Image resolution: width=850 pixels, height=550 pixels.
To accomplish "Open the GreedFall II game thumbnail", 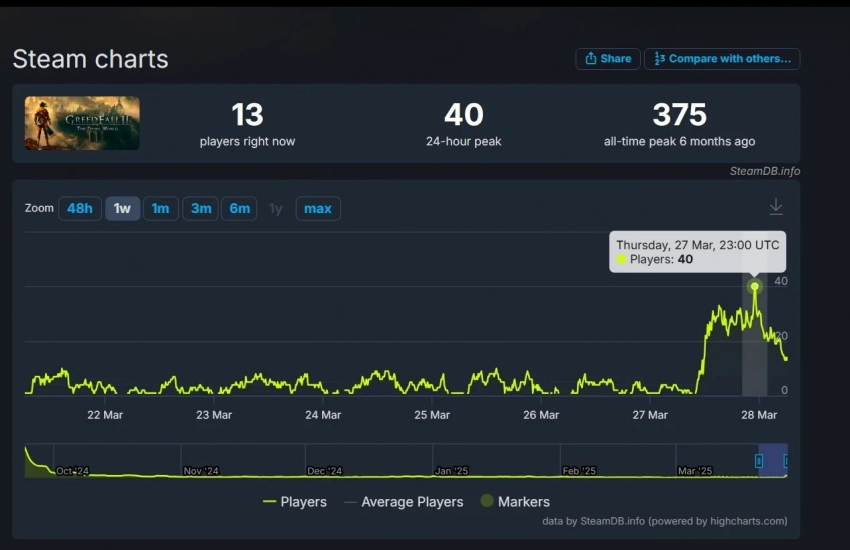I will coord(82,123).
